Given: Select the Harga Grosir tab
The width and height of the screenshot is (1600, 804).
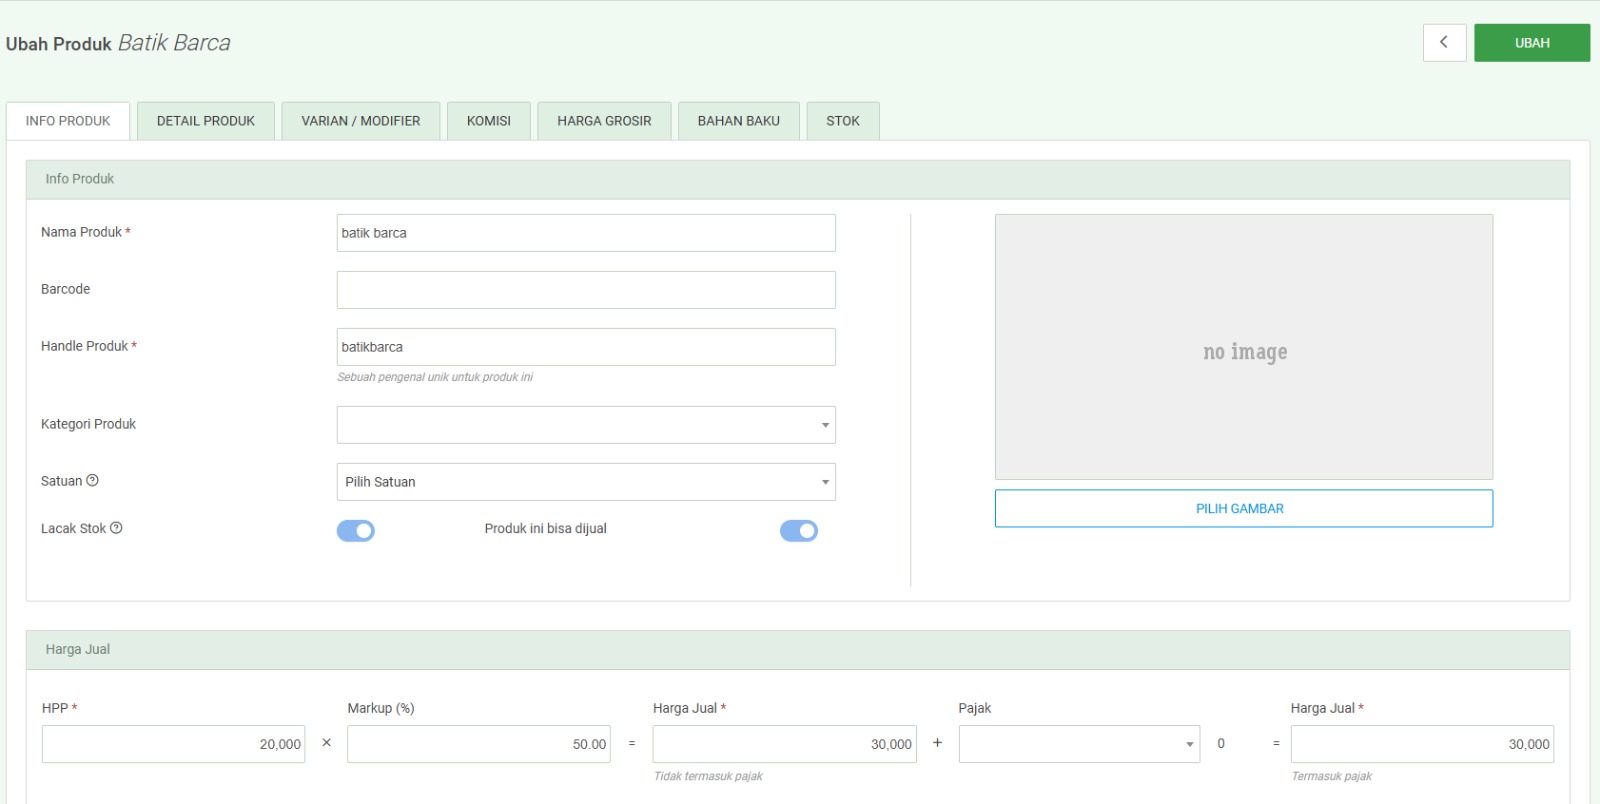Looking at the screenshot, I should tap(604, 121).
